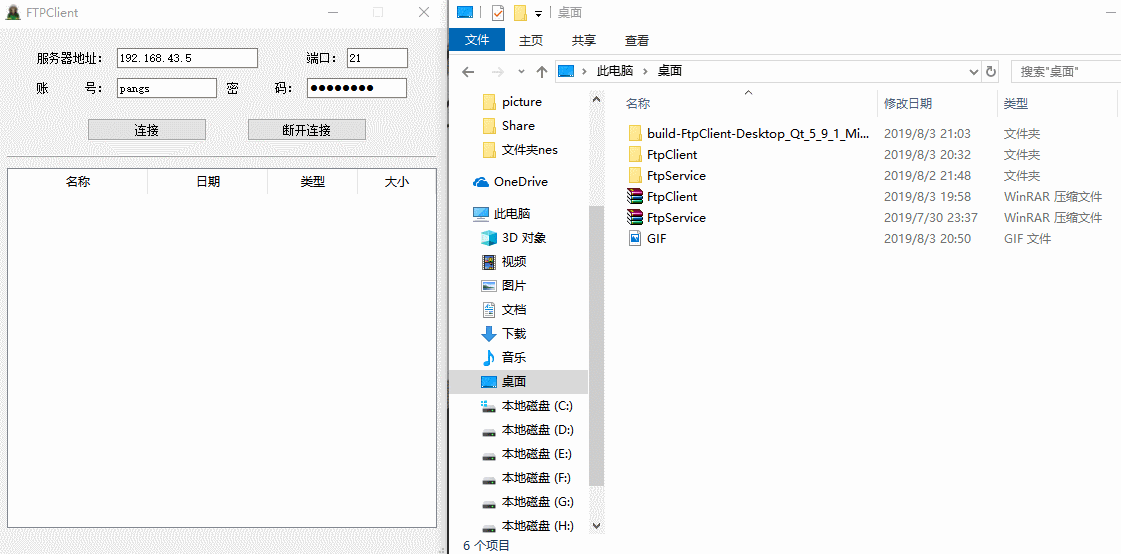Click the Explorer forward arrow
Viewport: 1121px width, 554px height.
[498, 71]
